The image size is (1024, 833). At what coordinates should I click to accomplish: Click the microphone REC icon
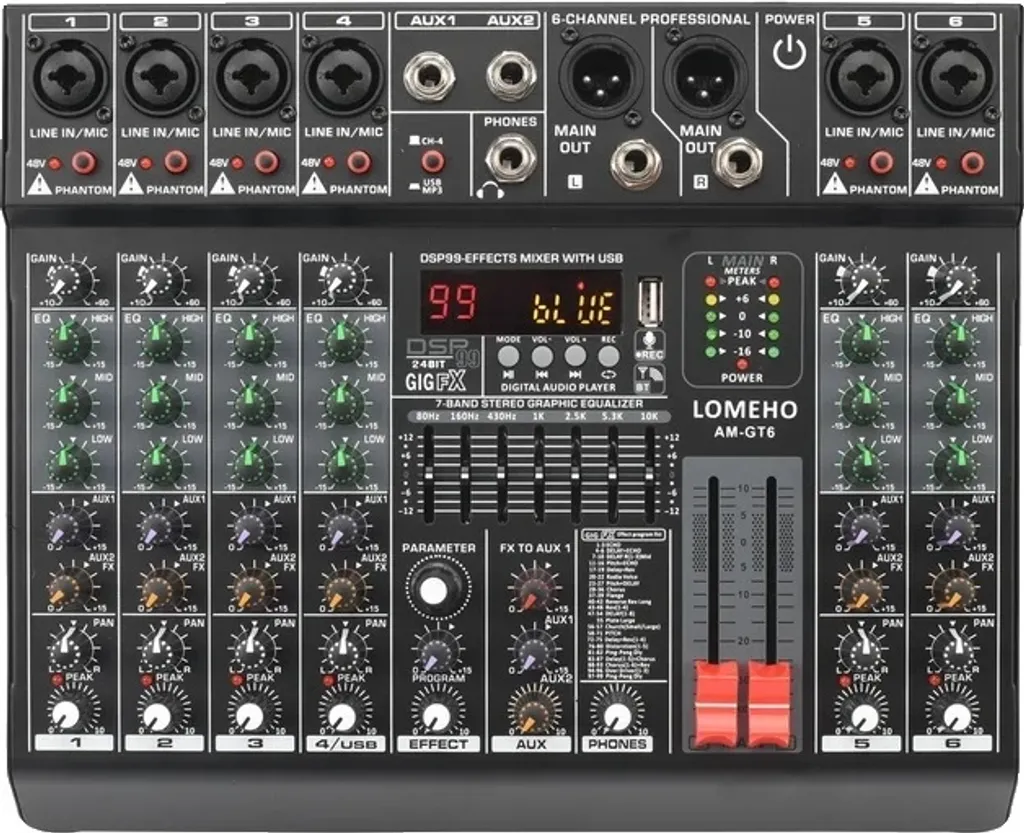[650, 346]
